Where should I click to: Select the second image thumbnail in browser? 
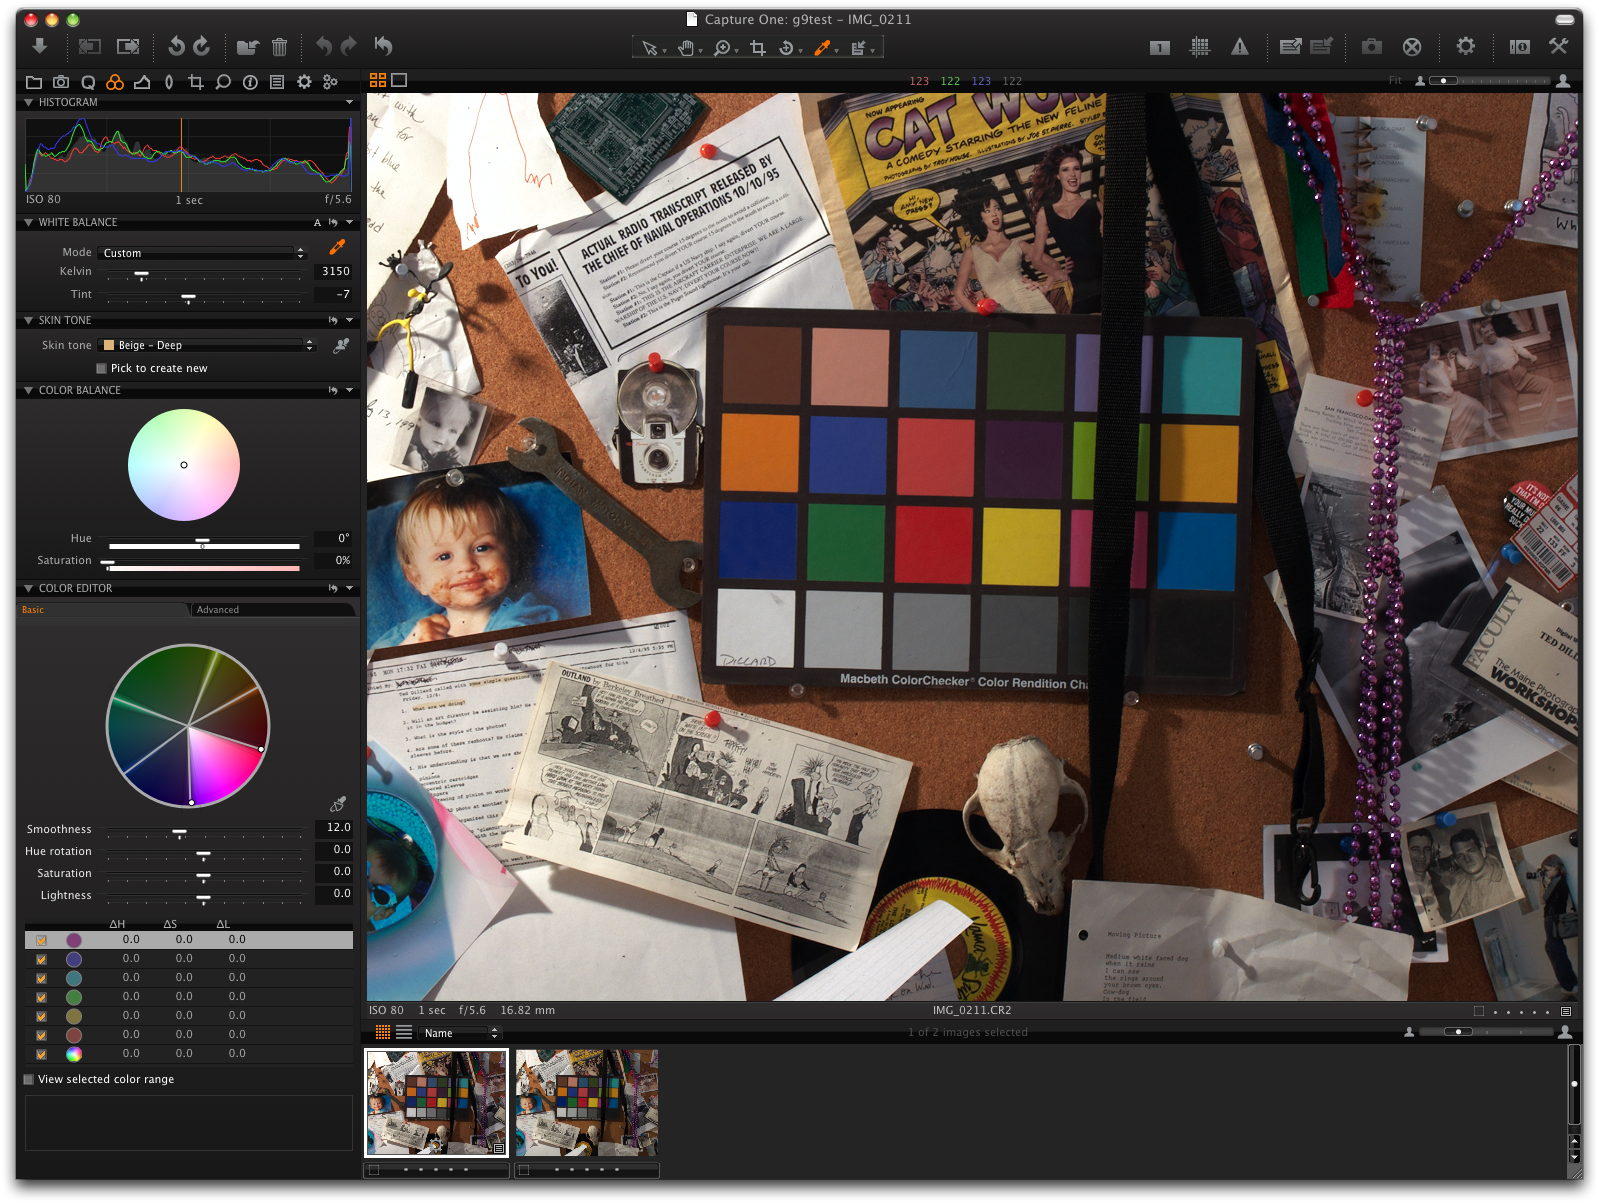pos(587,1103)
